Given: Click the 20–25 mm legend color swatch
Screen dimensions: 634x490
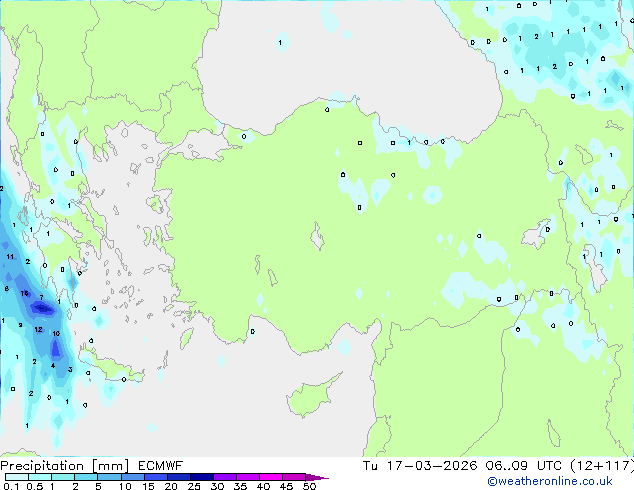Looking at the screenshot, I should point(179,477).
